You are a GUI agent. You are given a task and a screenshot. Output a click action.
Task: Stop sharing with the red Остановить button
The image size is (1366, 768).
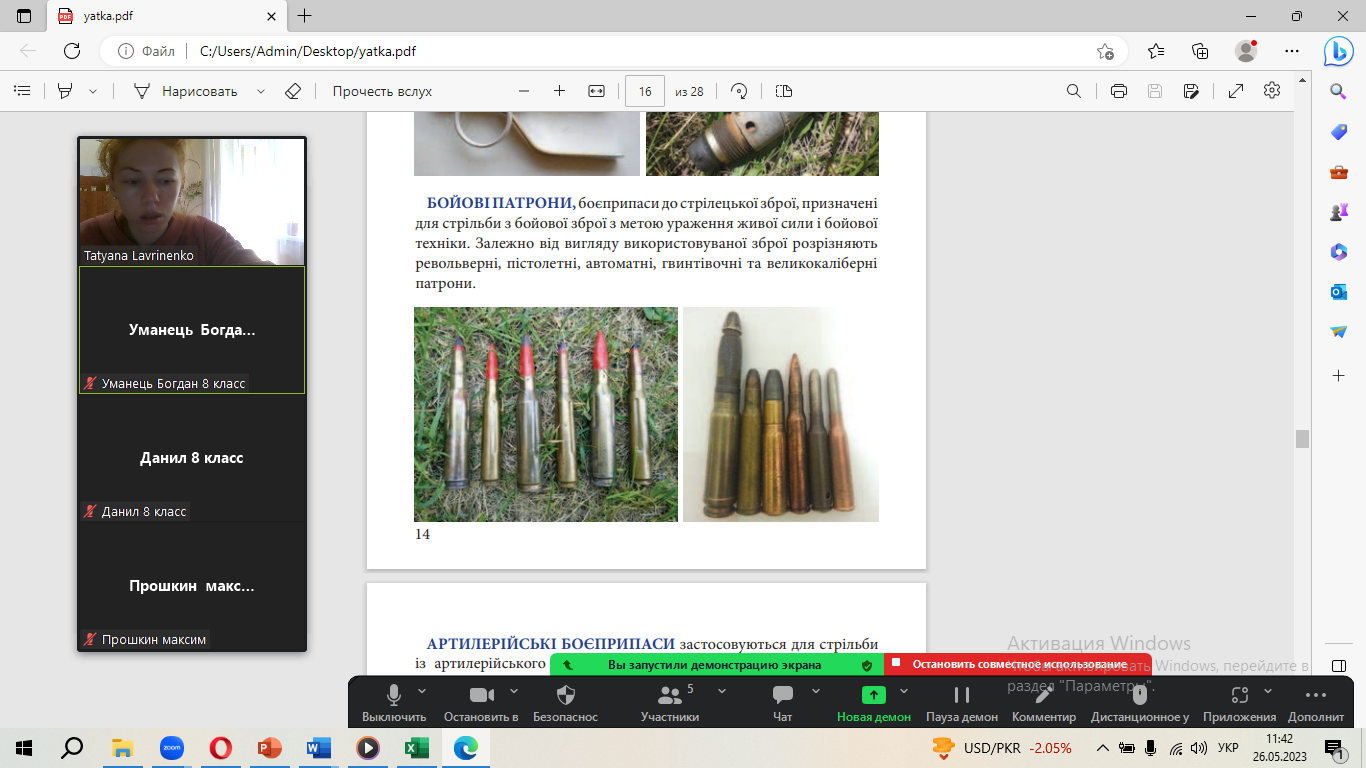(1017, 664)
